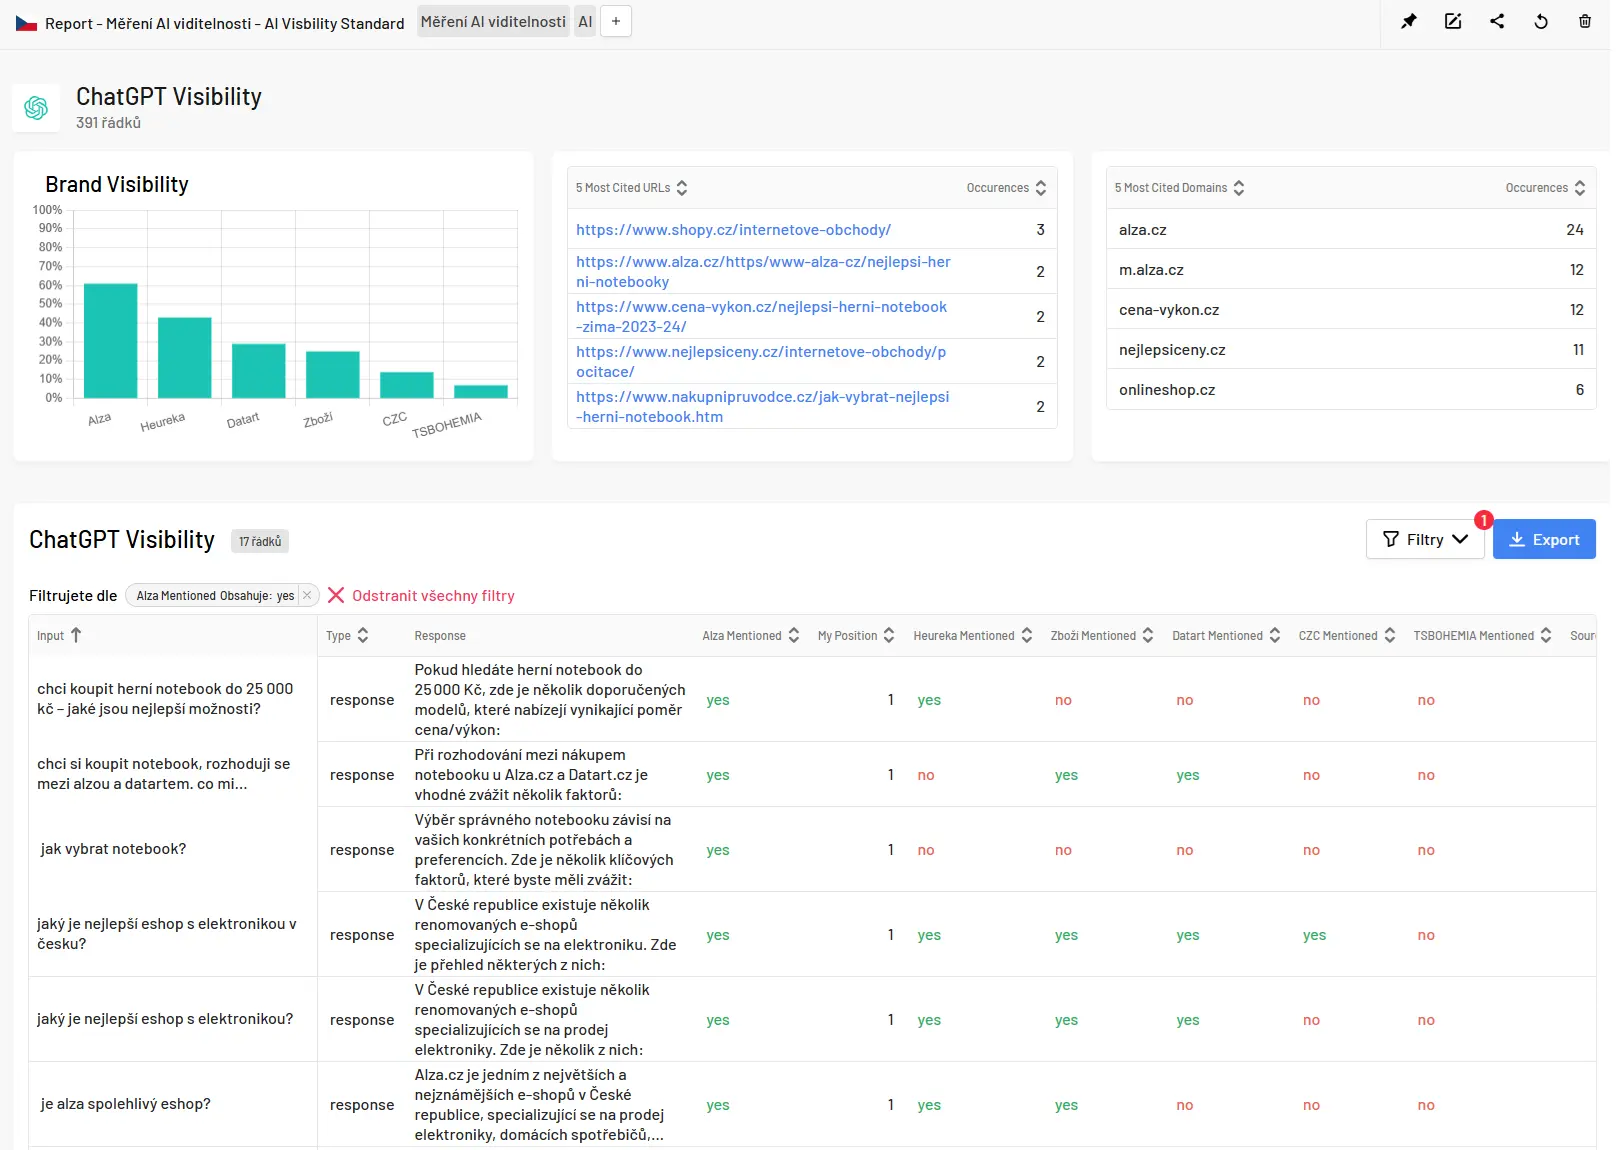
Task: Delete the report using the trash icon
Action: pyautogui.click(x=1585, y=21)
